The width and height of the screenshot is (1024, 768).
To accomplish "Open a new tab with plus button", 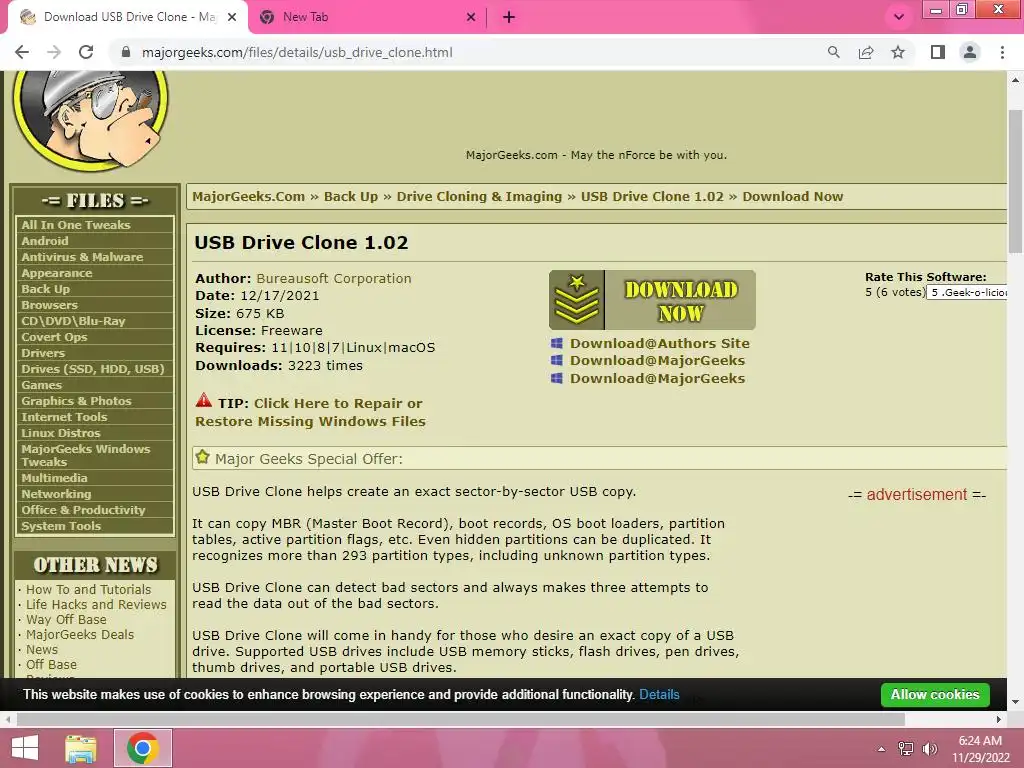I will [x=509, y=18].
